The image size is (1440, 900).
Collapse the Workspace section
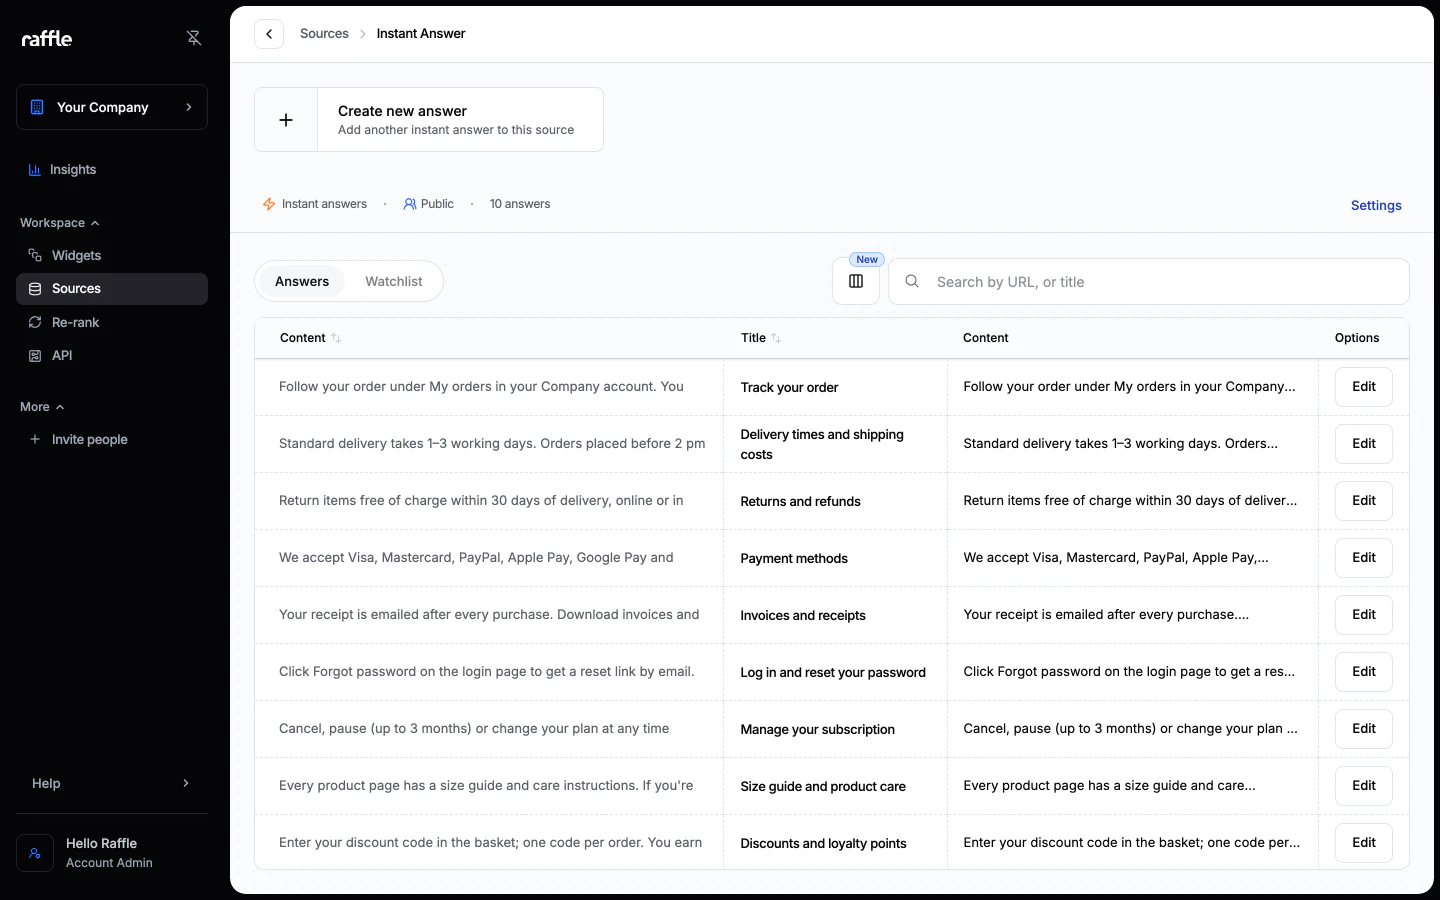[x=59, y=223]
